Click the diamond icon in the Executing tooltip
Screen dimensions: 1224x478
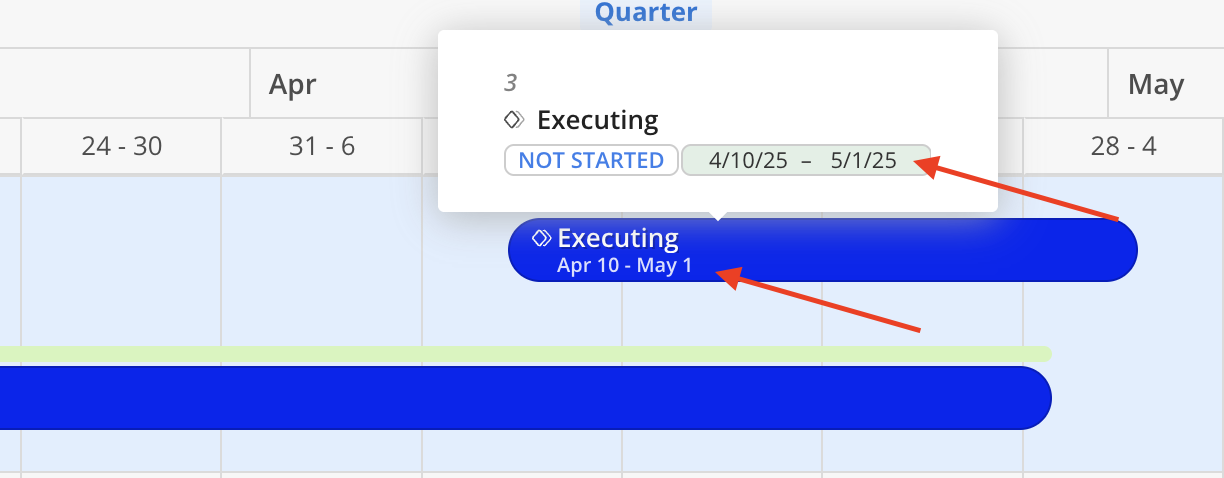coord(514,120)
